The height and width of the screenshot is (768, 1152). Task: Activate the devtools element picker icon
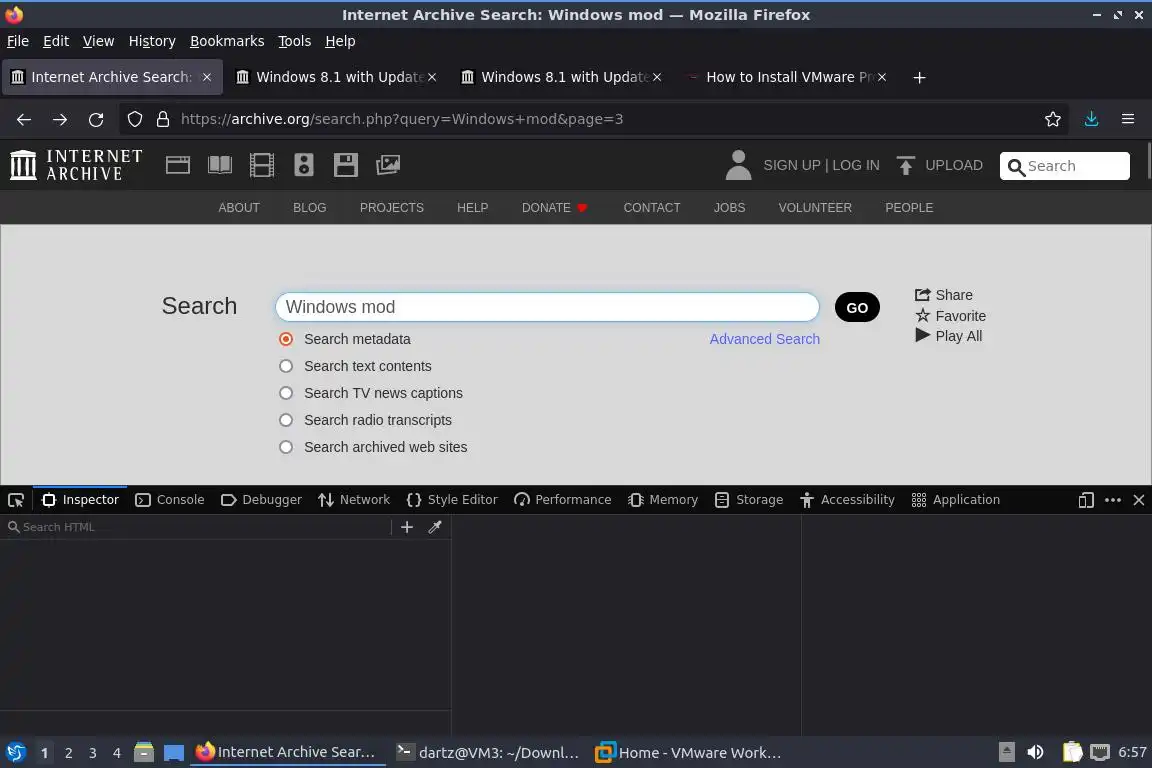[x=16, y=500]
